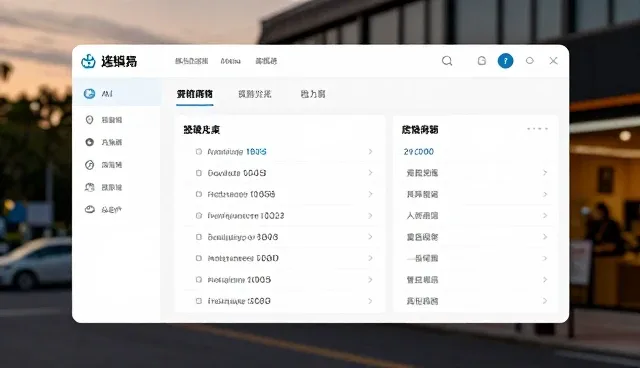Screen dimensions: 640x368
Task: Click the blue value 29 0000 in the right panel
Action: (x=419, y=152)
